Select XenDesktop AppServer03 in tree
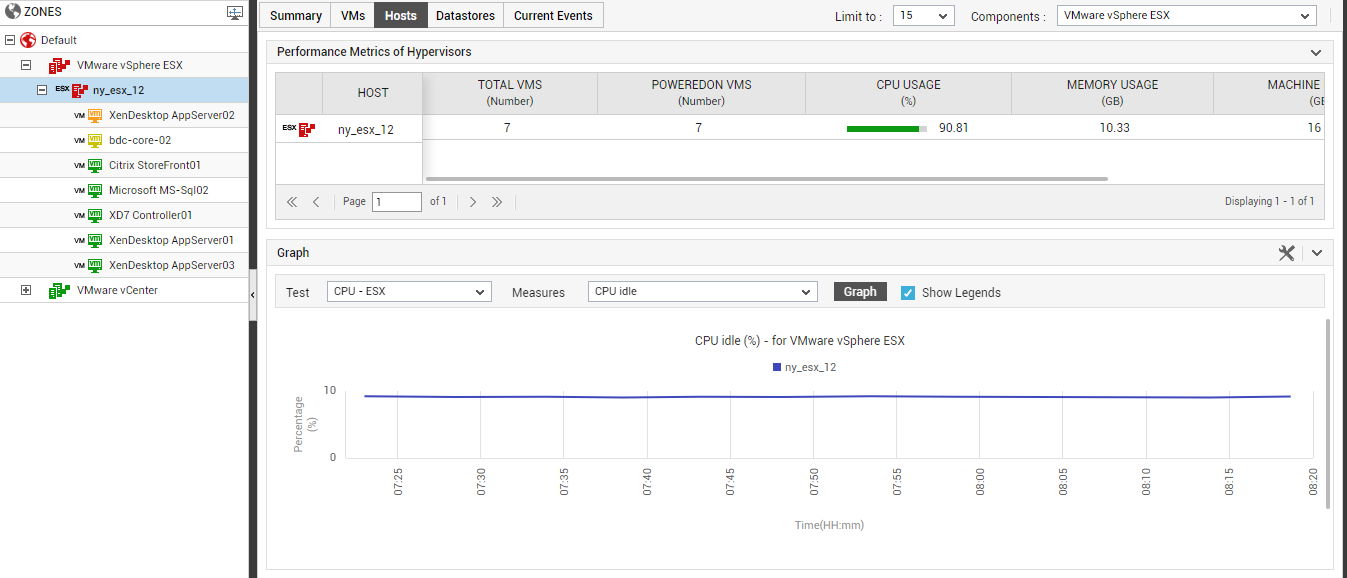 point(172,265)
